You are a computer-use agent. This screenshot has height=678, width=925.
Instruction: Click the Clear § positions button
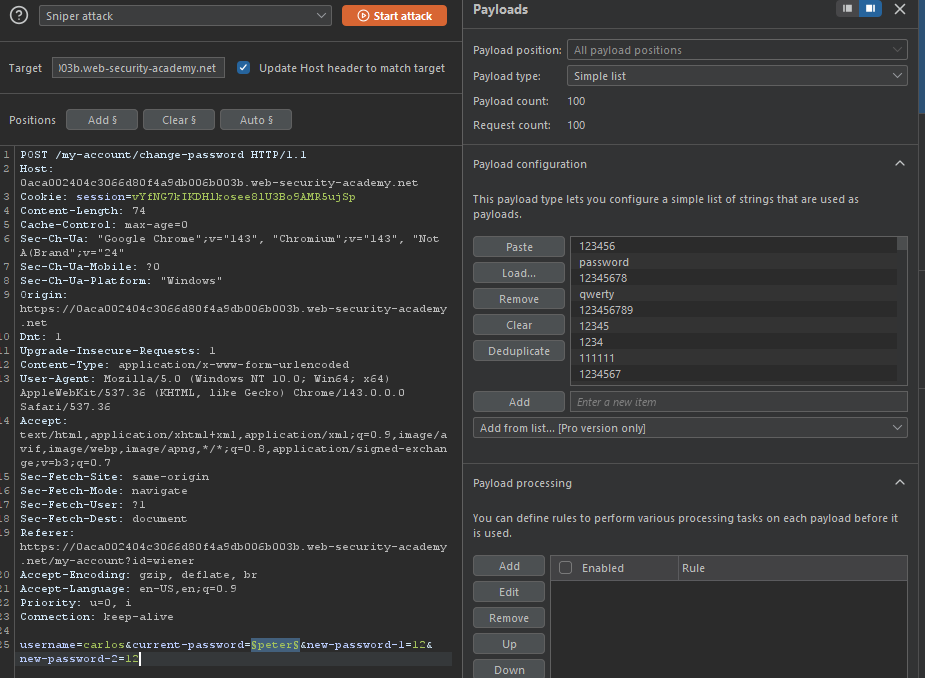click(x=179, y=120)
